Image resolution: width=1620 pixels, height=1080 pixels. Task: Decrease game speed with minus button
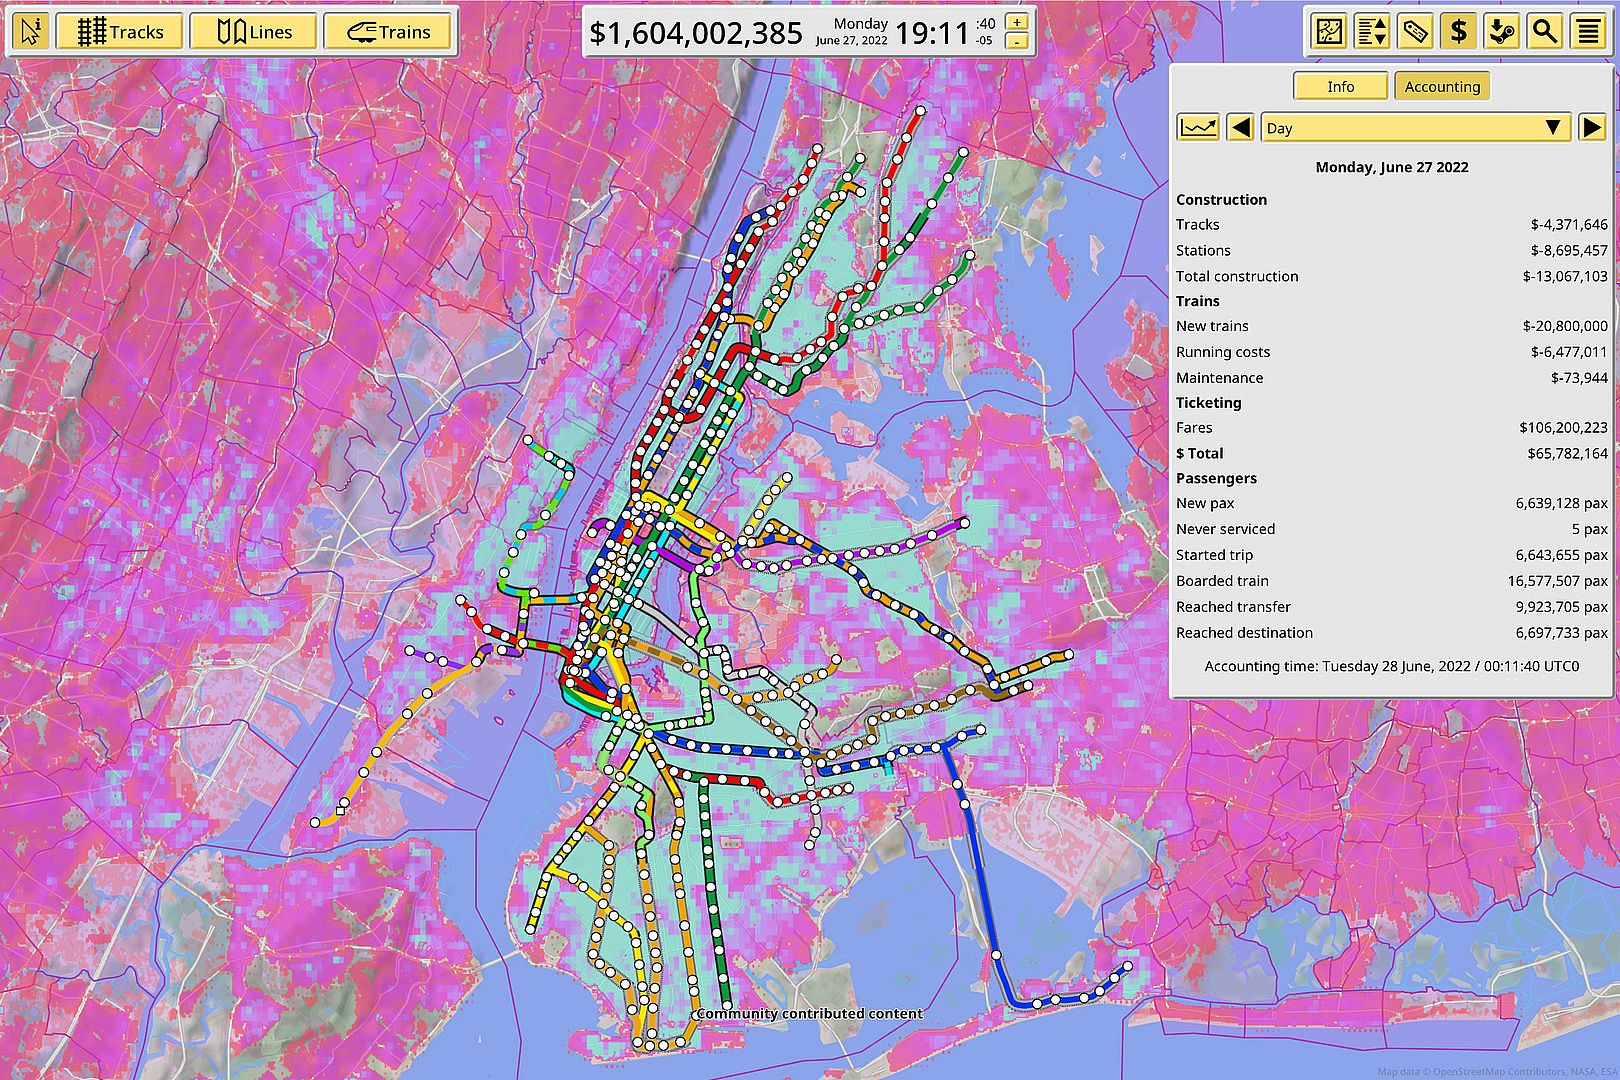click(1017, 42)
